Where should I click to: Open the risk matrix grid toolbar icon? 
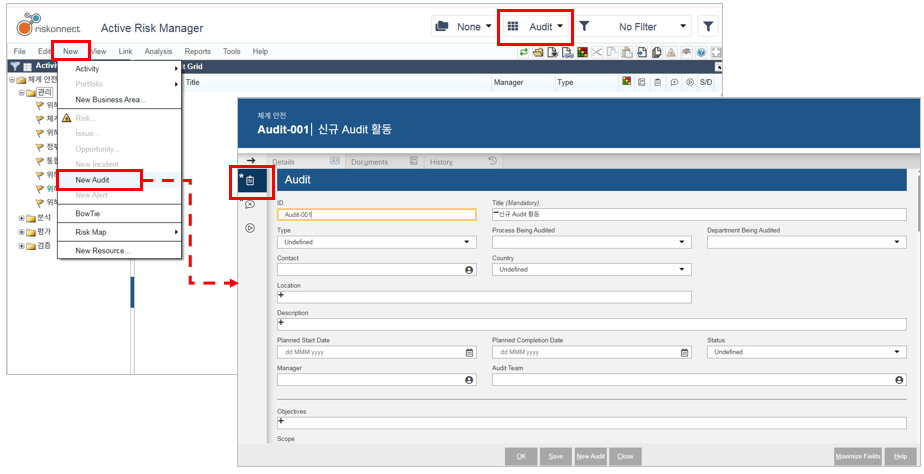583,52
